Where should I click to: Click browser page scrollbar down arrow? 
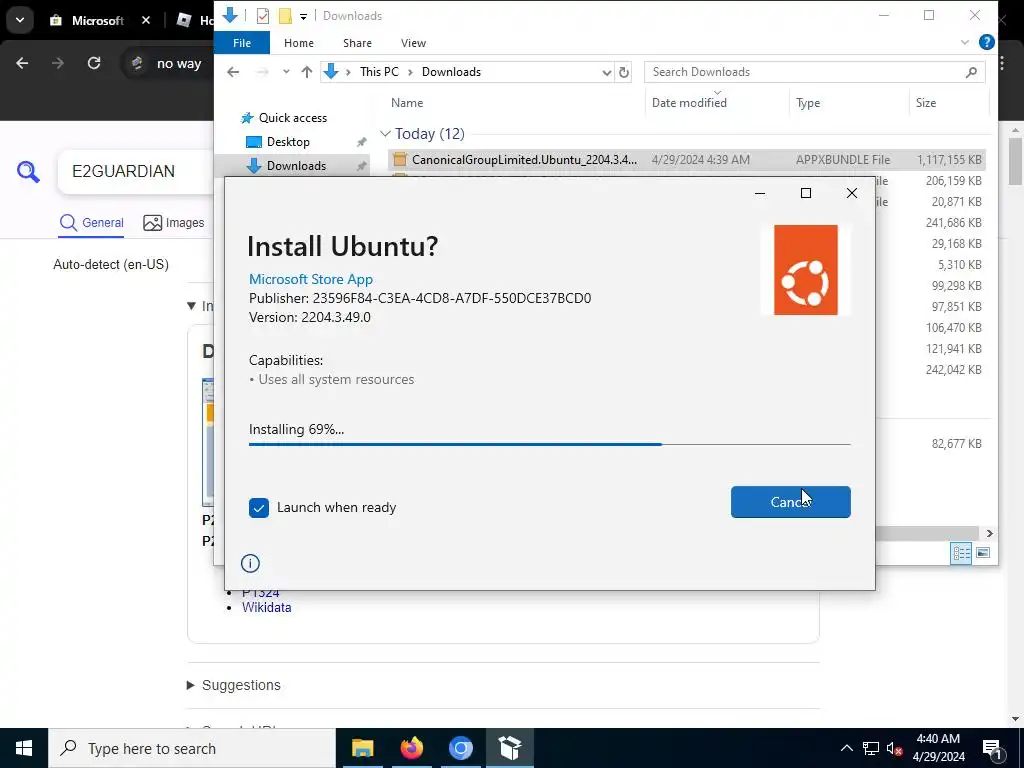pyautogui.click(x=1016, y=719)
